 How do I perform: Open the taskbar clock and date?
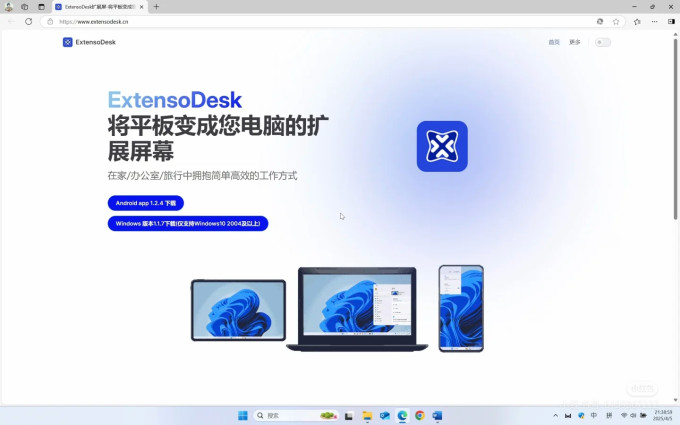663,415
